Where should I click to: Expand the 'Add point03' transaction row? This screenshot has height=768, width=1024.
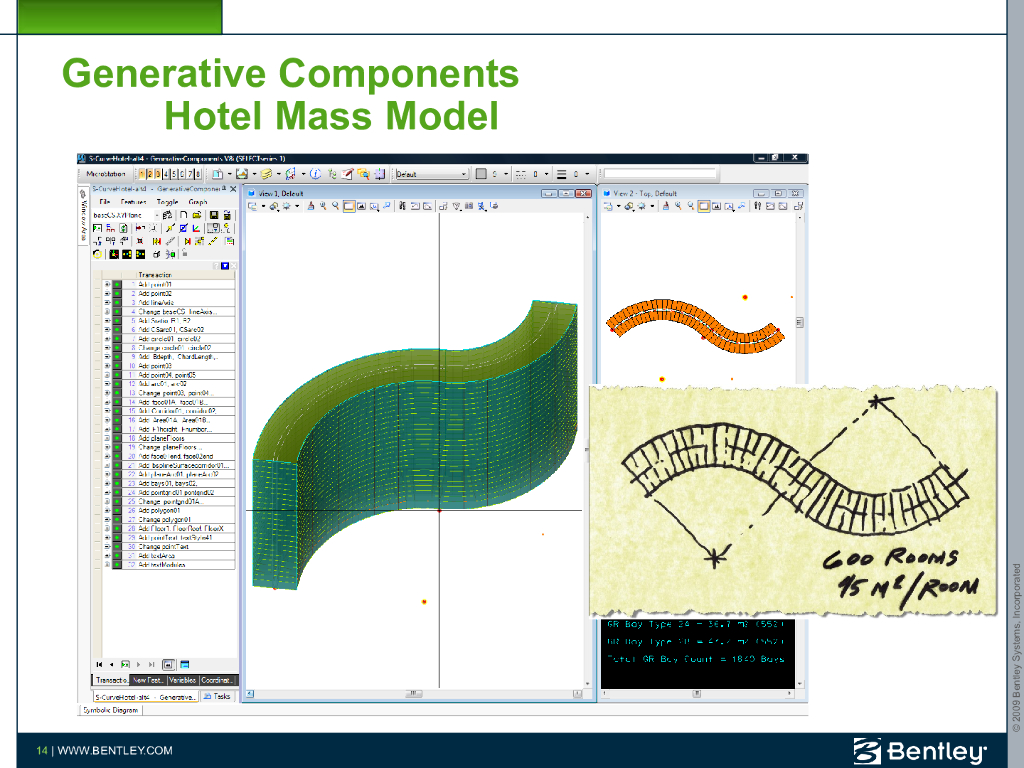point(107,366)
